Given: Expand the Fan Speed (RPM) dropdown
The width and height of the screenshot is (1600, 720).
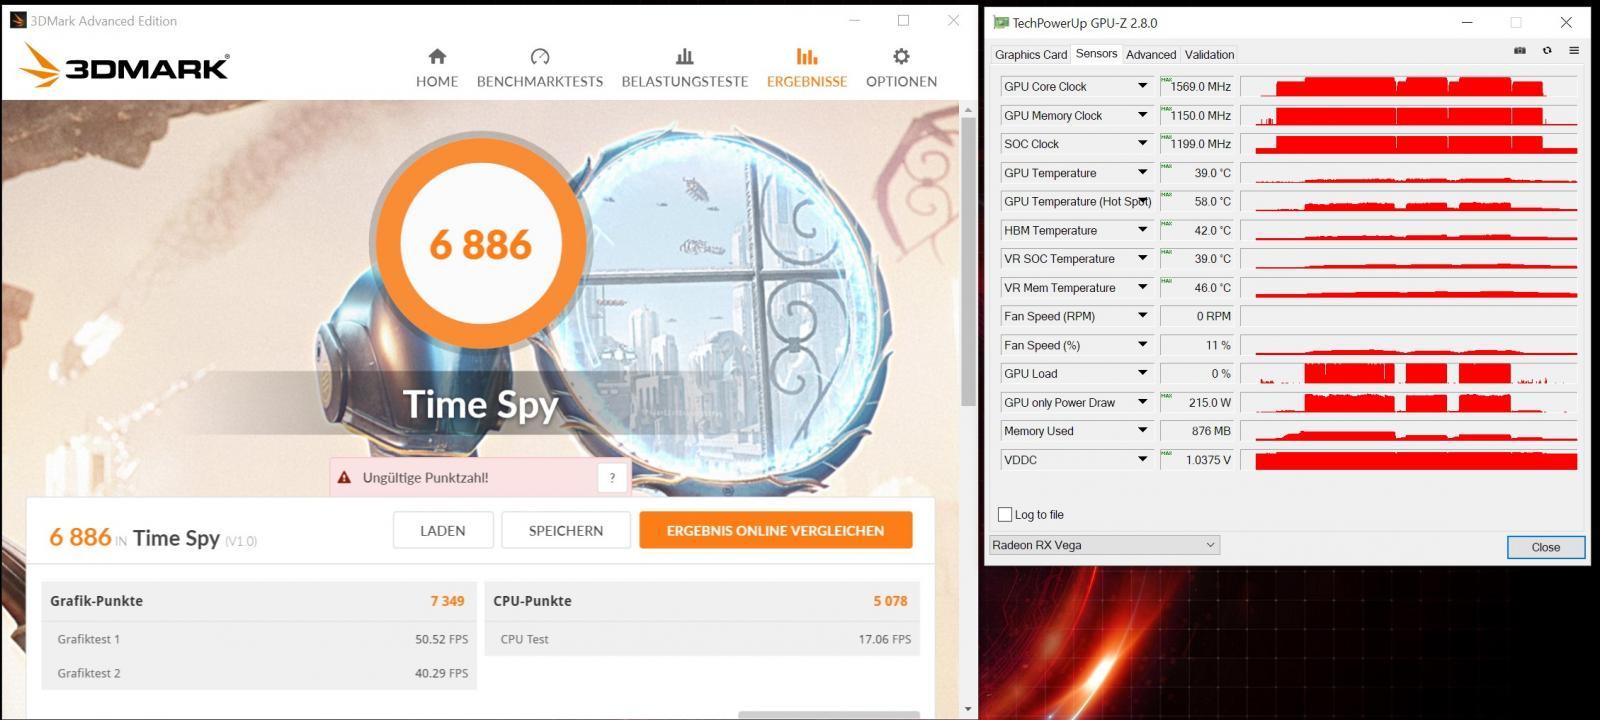Looking at the screenshot, I should pyautogui.click(x=1142, y=316).
